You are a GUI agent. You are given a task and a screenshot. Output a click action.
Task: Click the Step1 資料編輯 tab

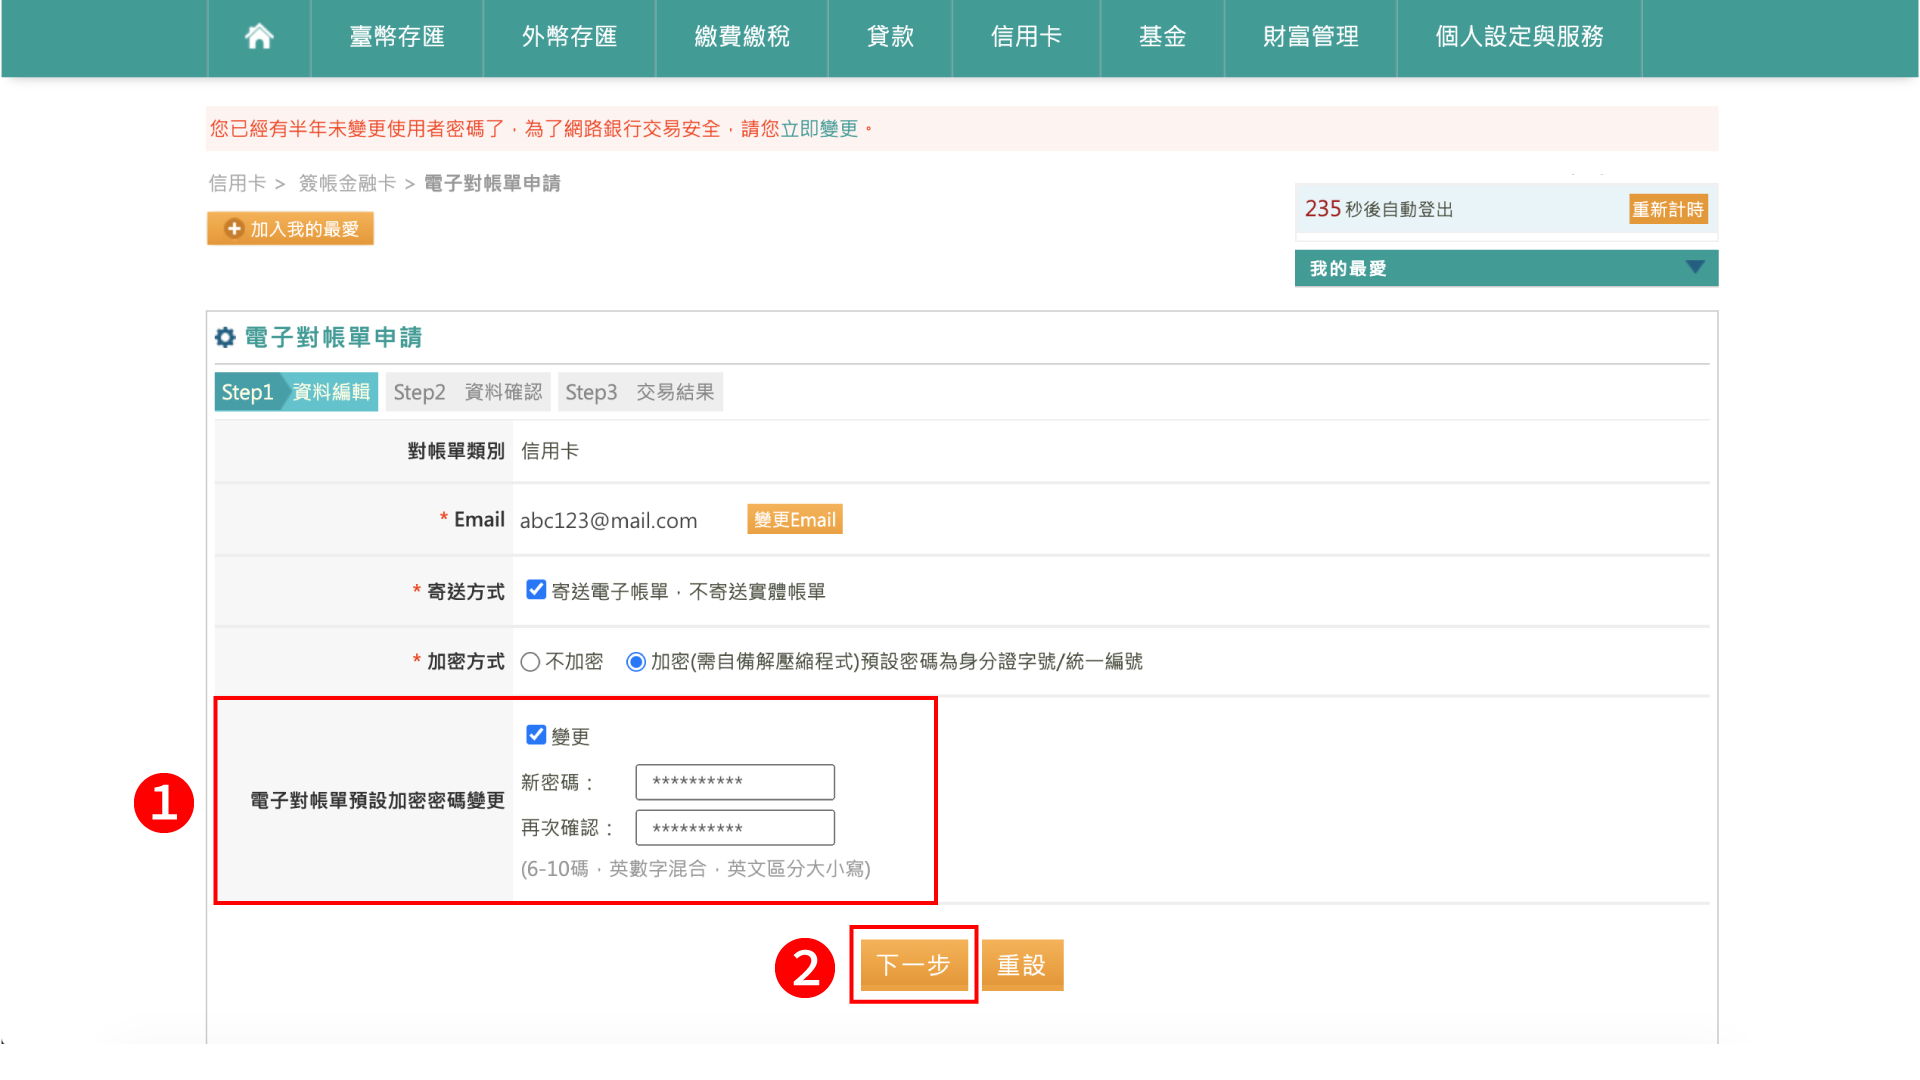coord(294,392)
